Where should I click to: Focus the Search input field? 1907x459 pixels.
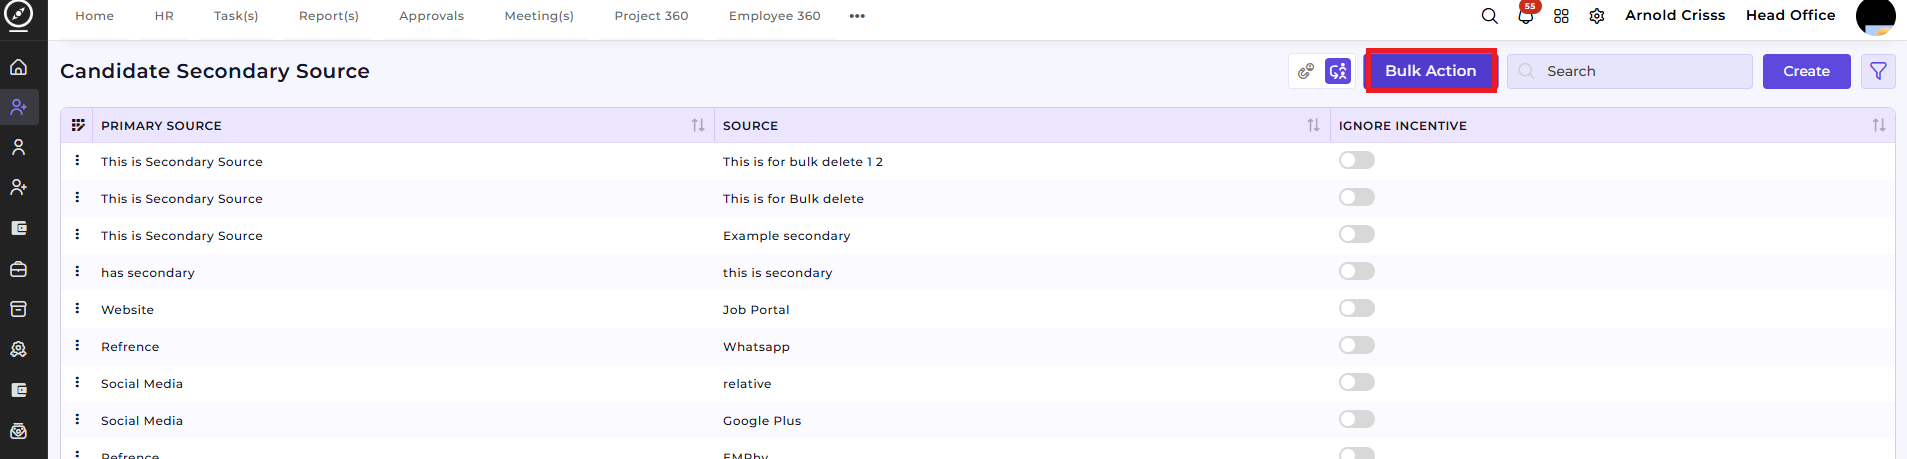1630,71
